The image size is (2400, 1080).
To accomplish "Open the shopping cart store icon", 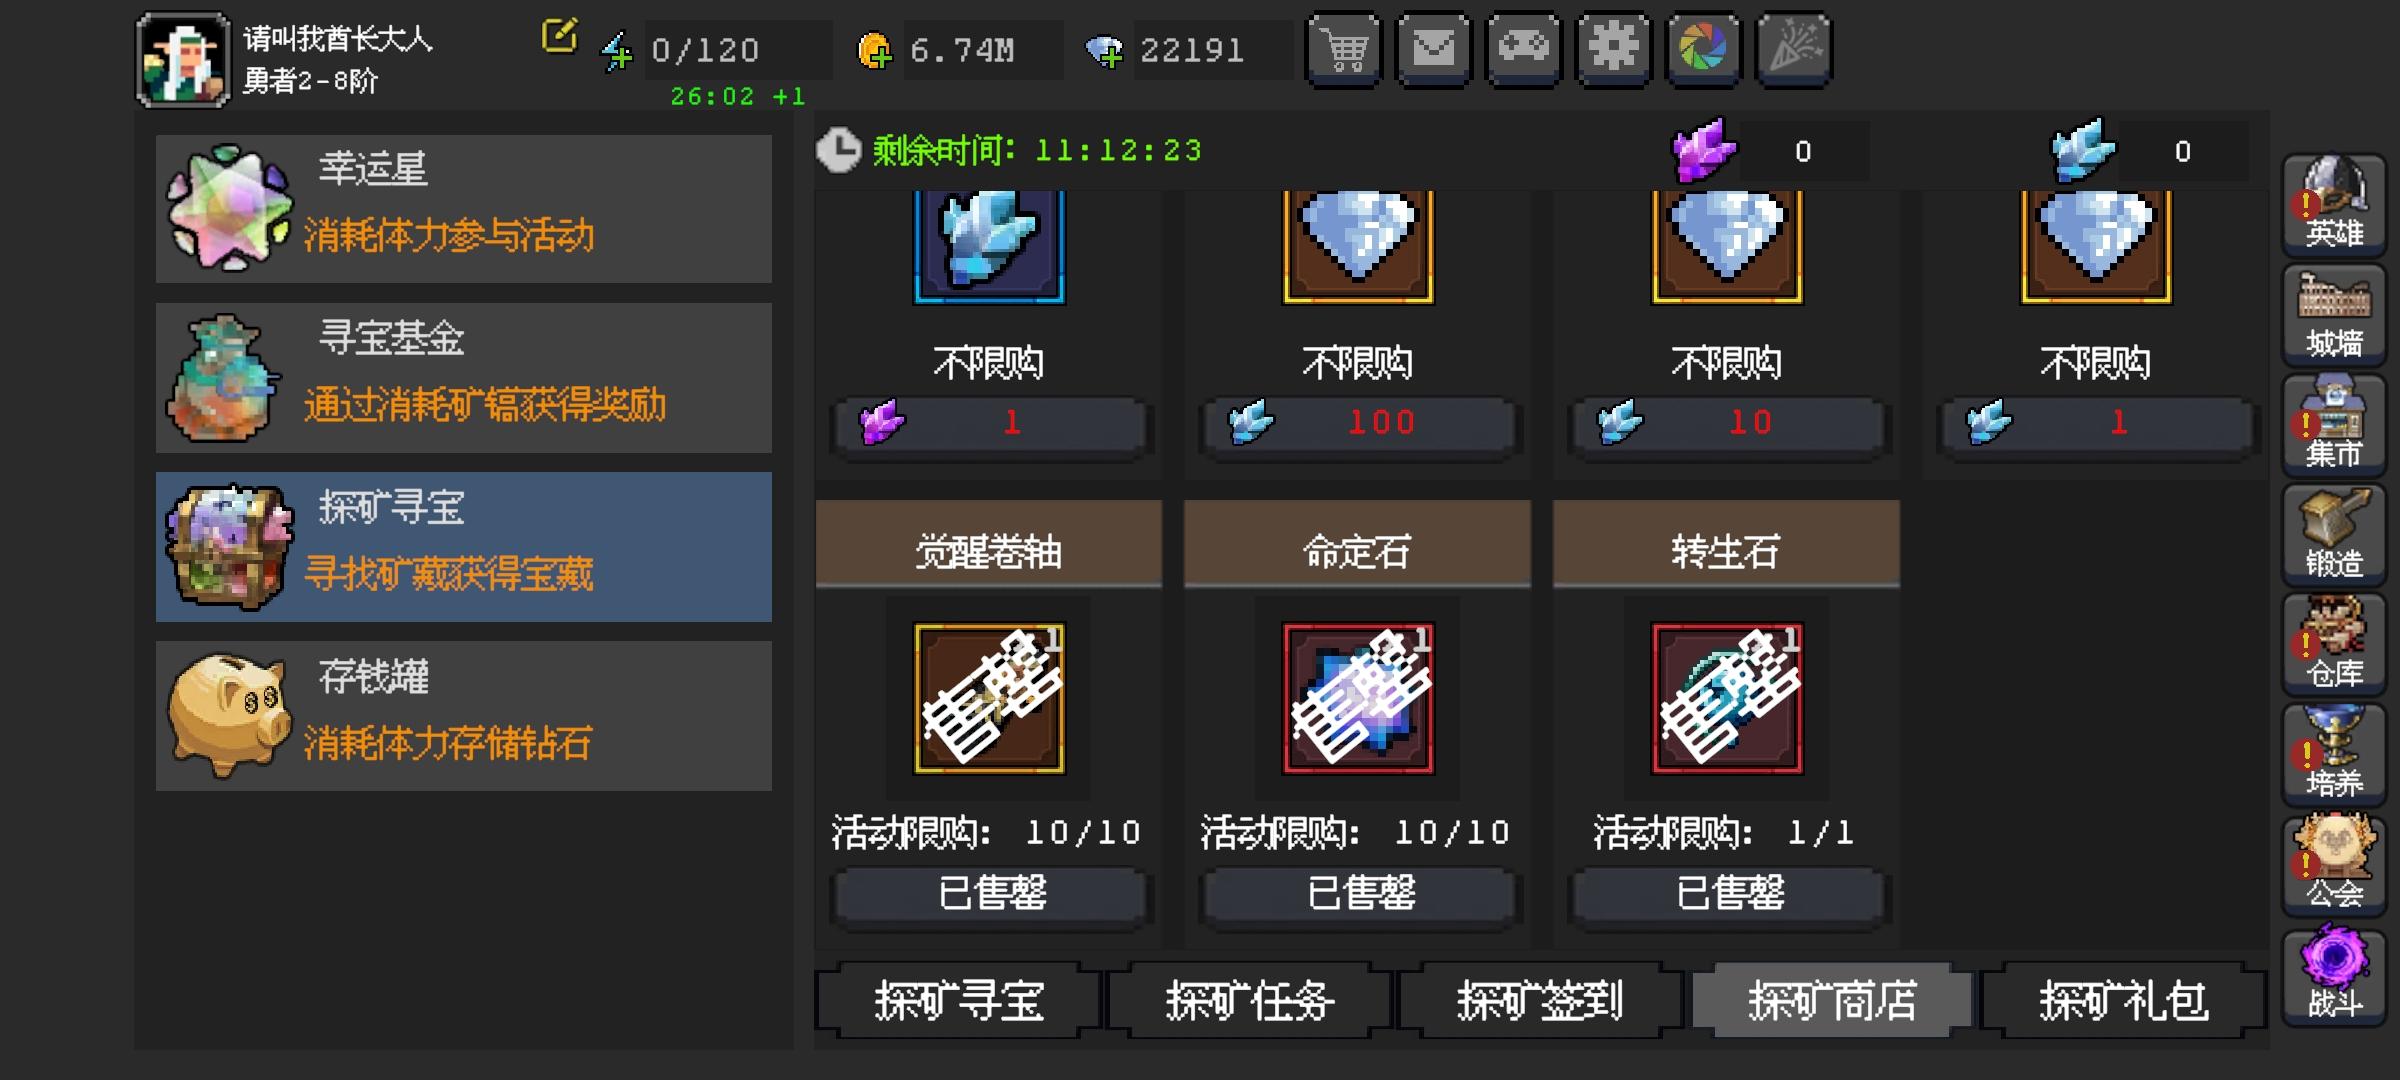I will 1344,49.
